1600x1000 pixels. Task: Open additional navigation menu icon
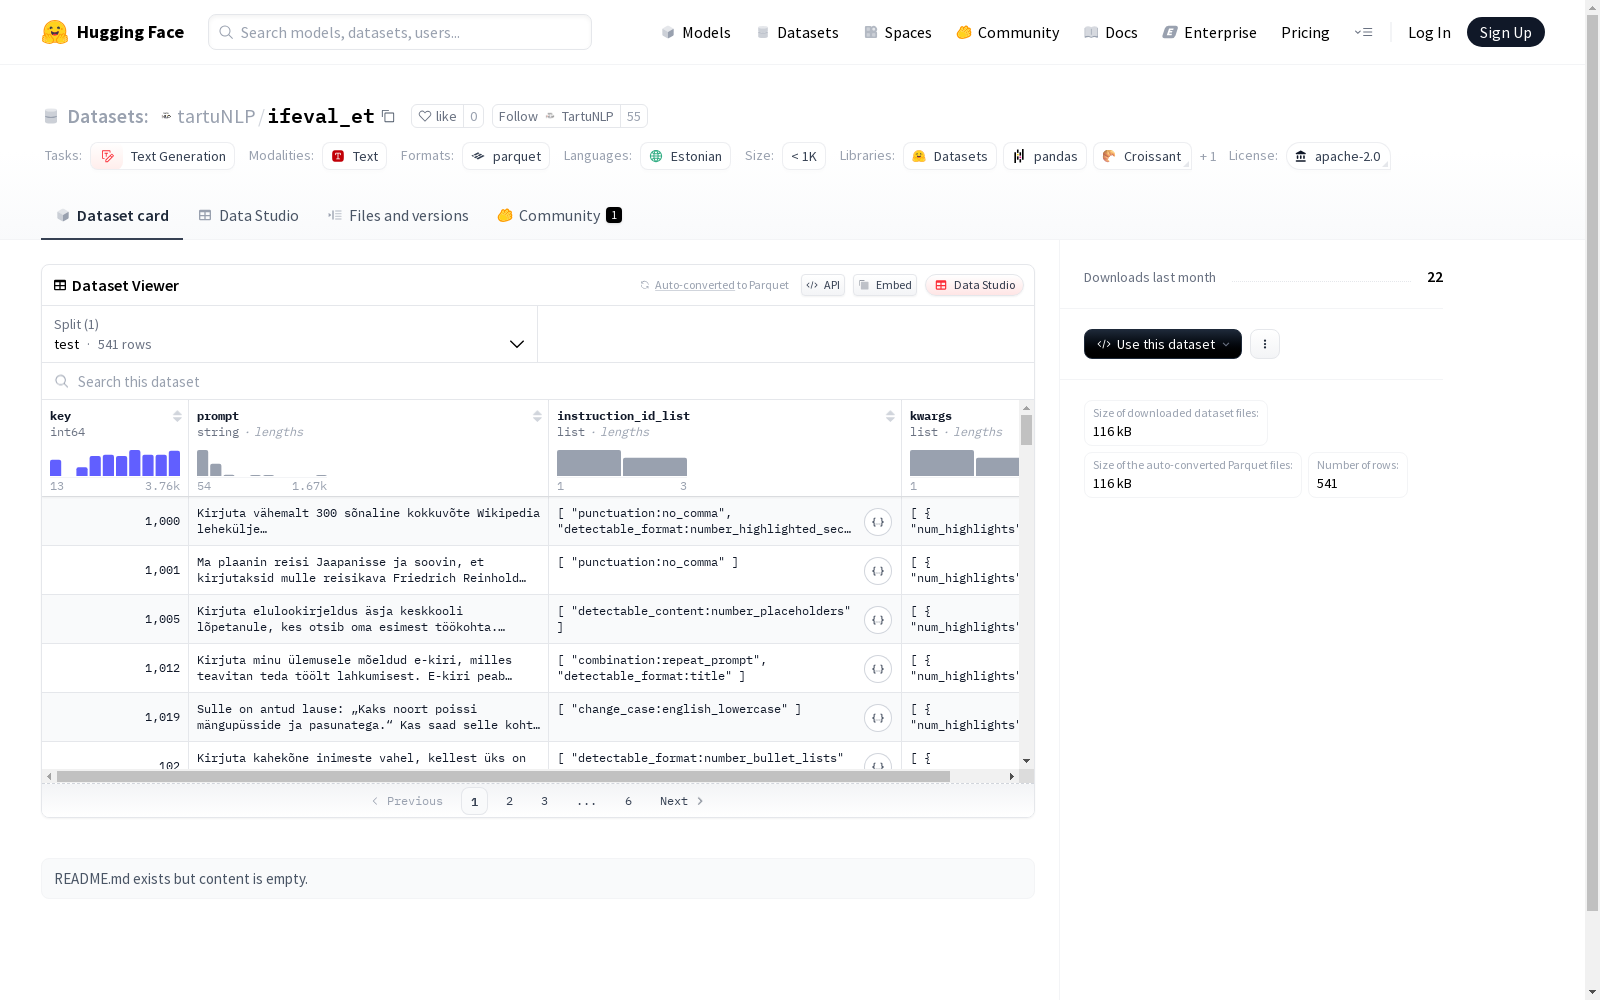tap(1363, 32)
